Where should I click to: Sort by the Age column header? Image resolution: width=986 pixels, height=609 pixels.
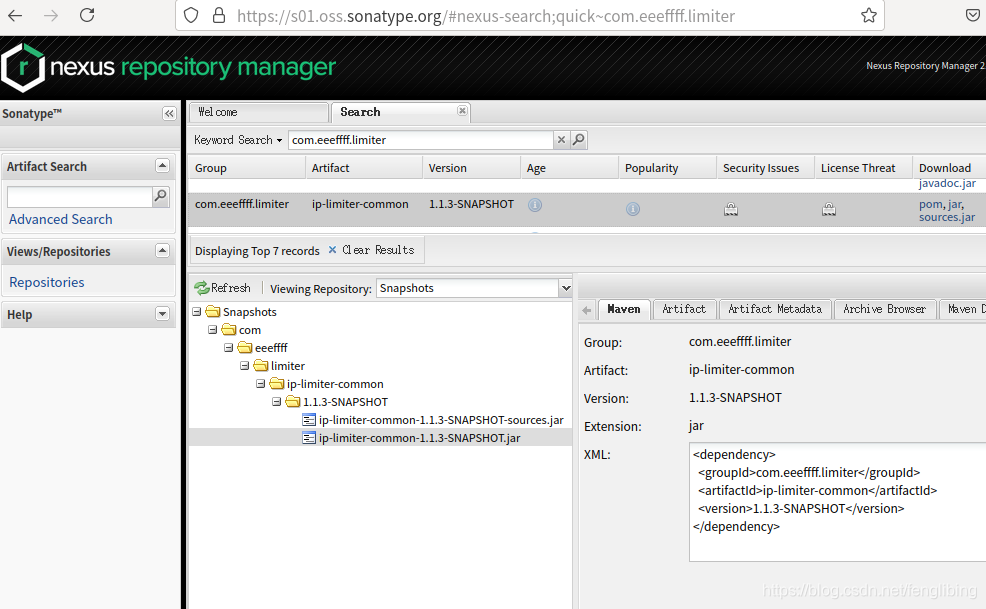(x=569, y=168)
